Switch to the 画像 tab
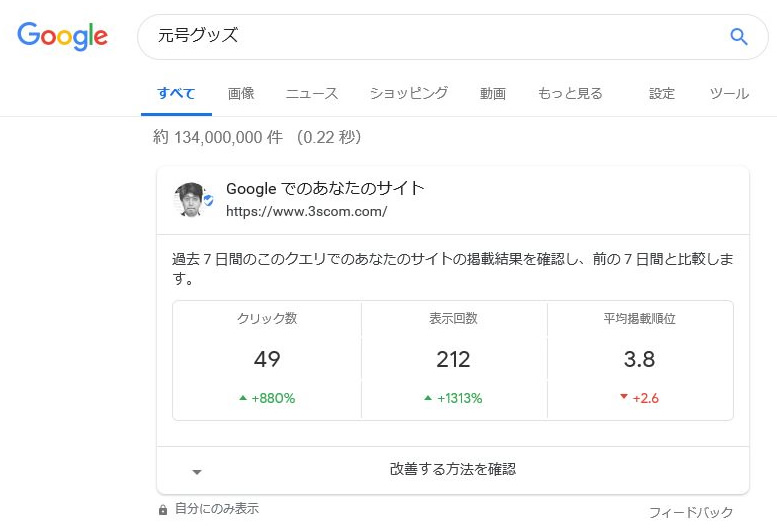777x530 pixels. click(x=241, y=94)
